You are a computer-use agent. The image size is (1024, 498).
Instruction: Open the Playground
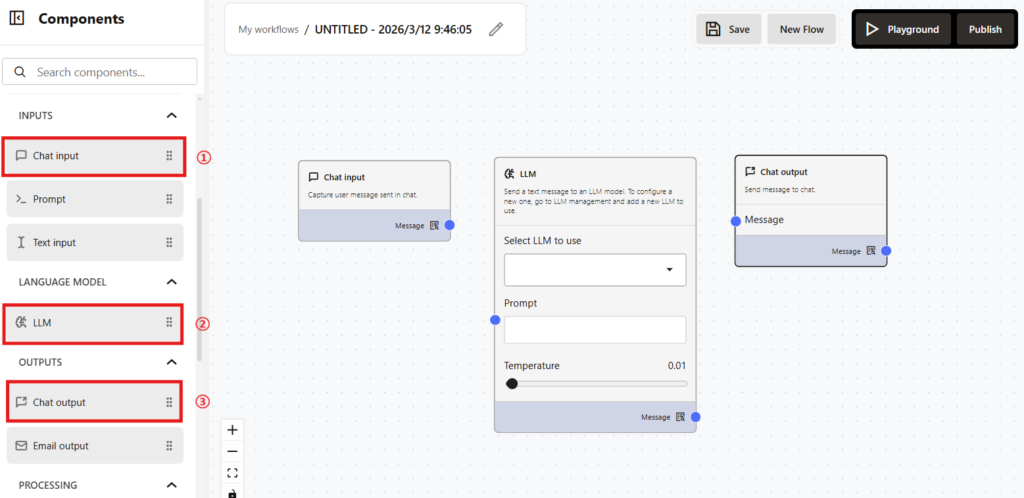tap(902, 29)
